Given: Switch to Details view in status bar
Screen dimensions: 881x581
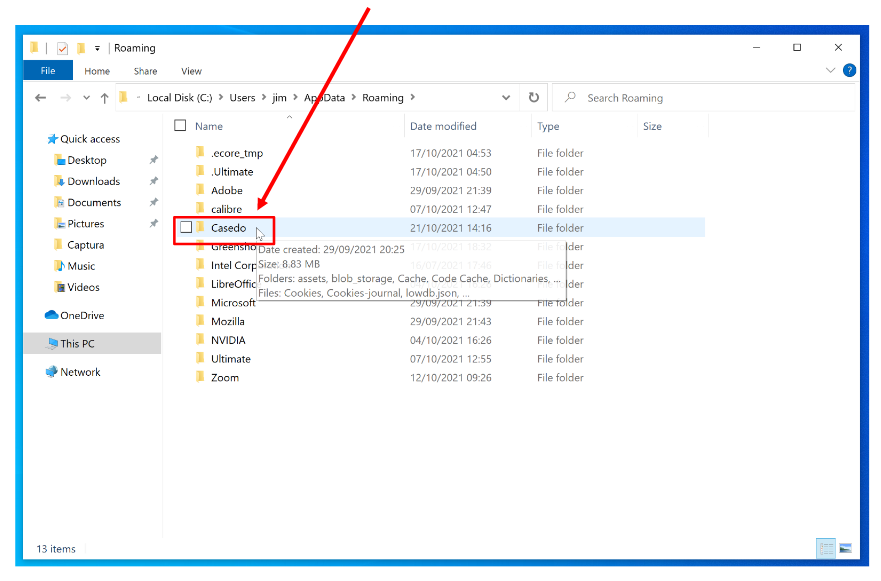Looking at the screenshot, I should [826, 548].
